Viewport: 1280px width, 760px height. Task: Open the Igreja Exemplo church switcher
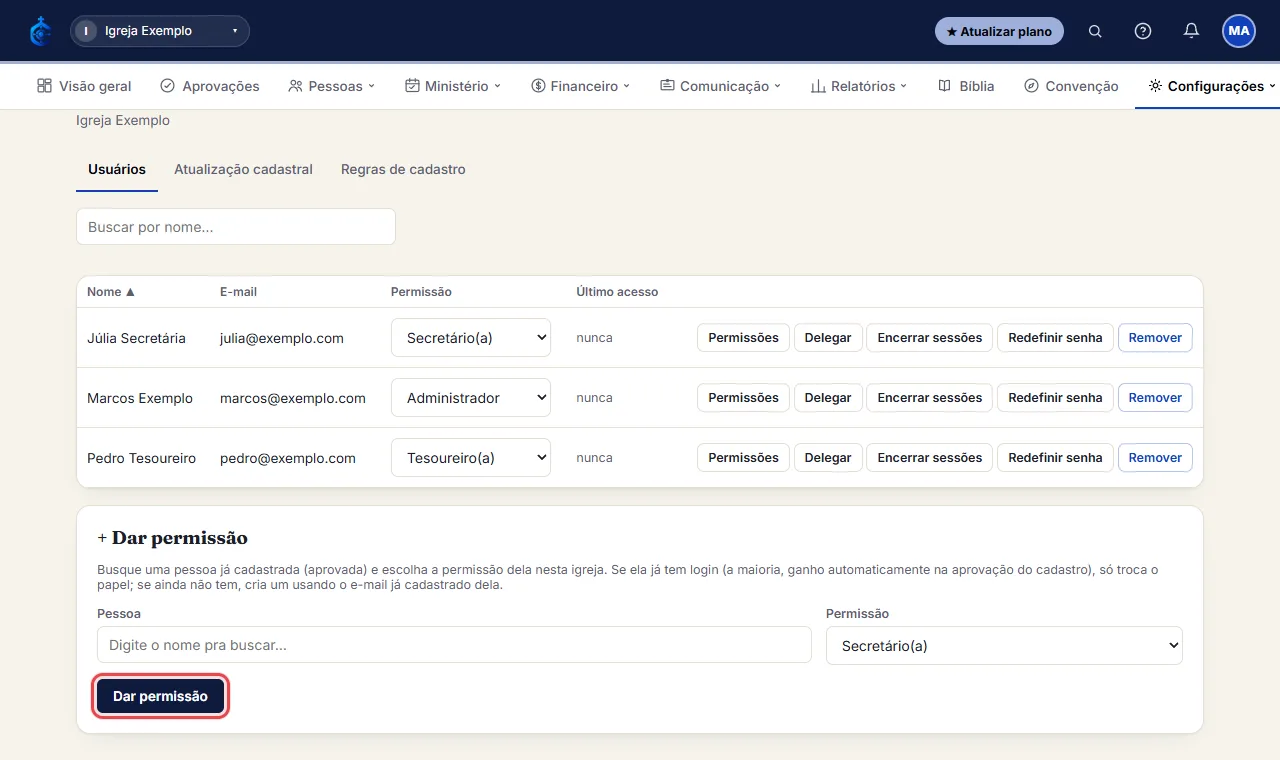(160, 31)
